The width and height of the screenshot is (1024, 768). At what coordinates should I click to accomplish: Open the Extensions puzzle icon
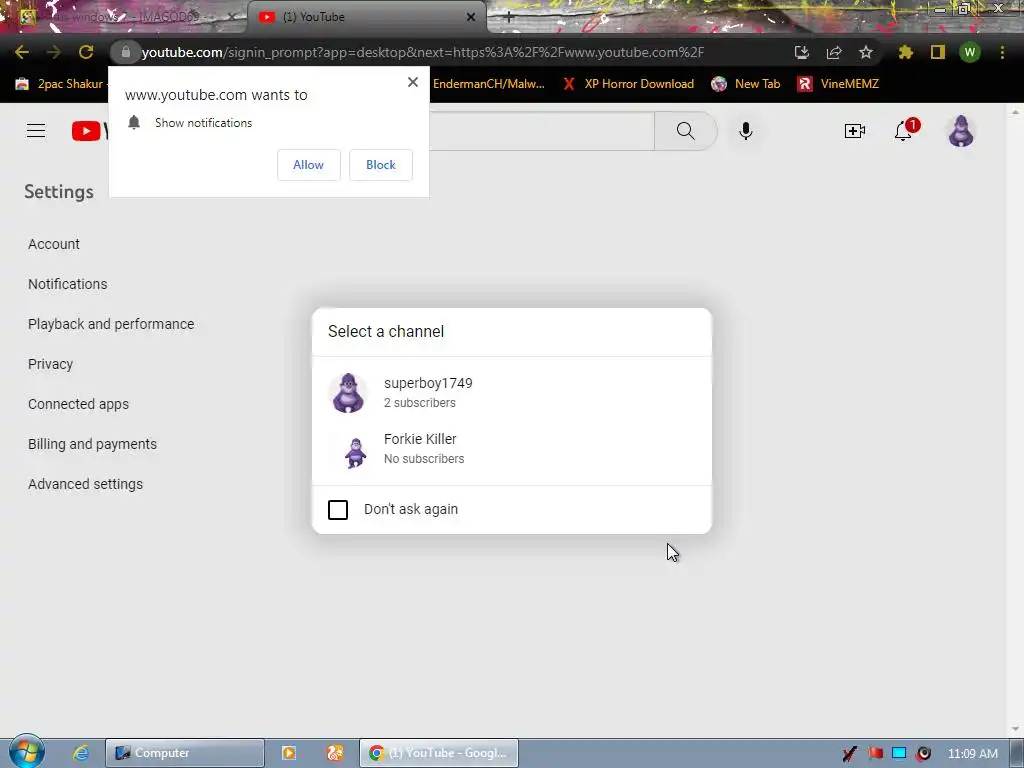click(x=906, y=52)
